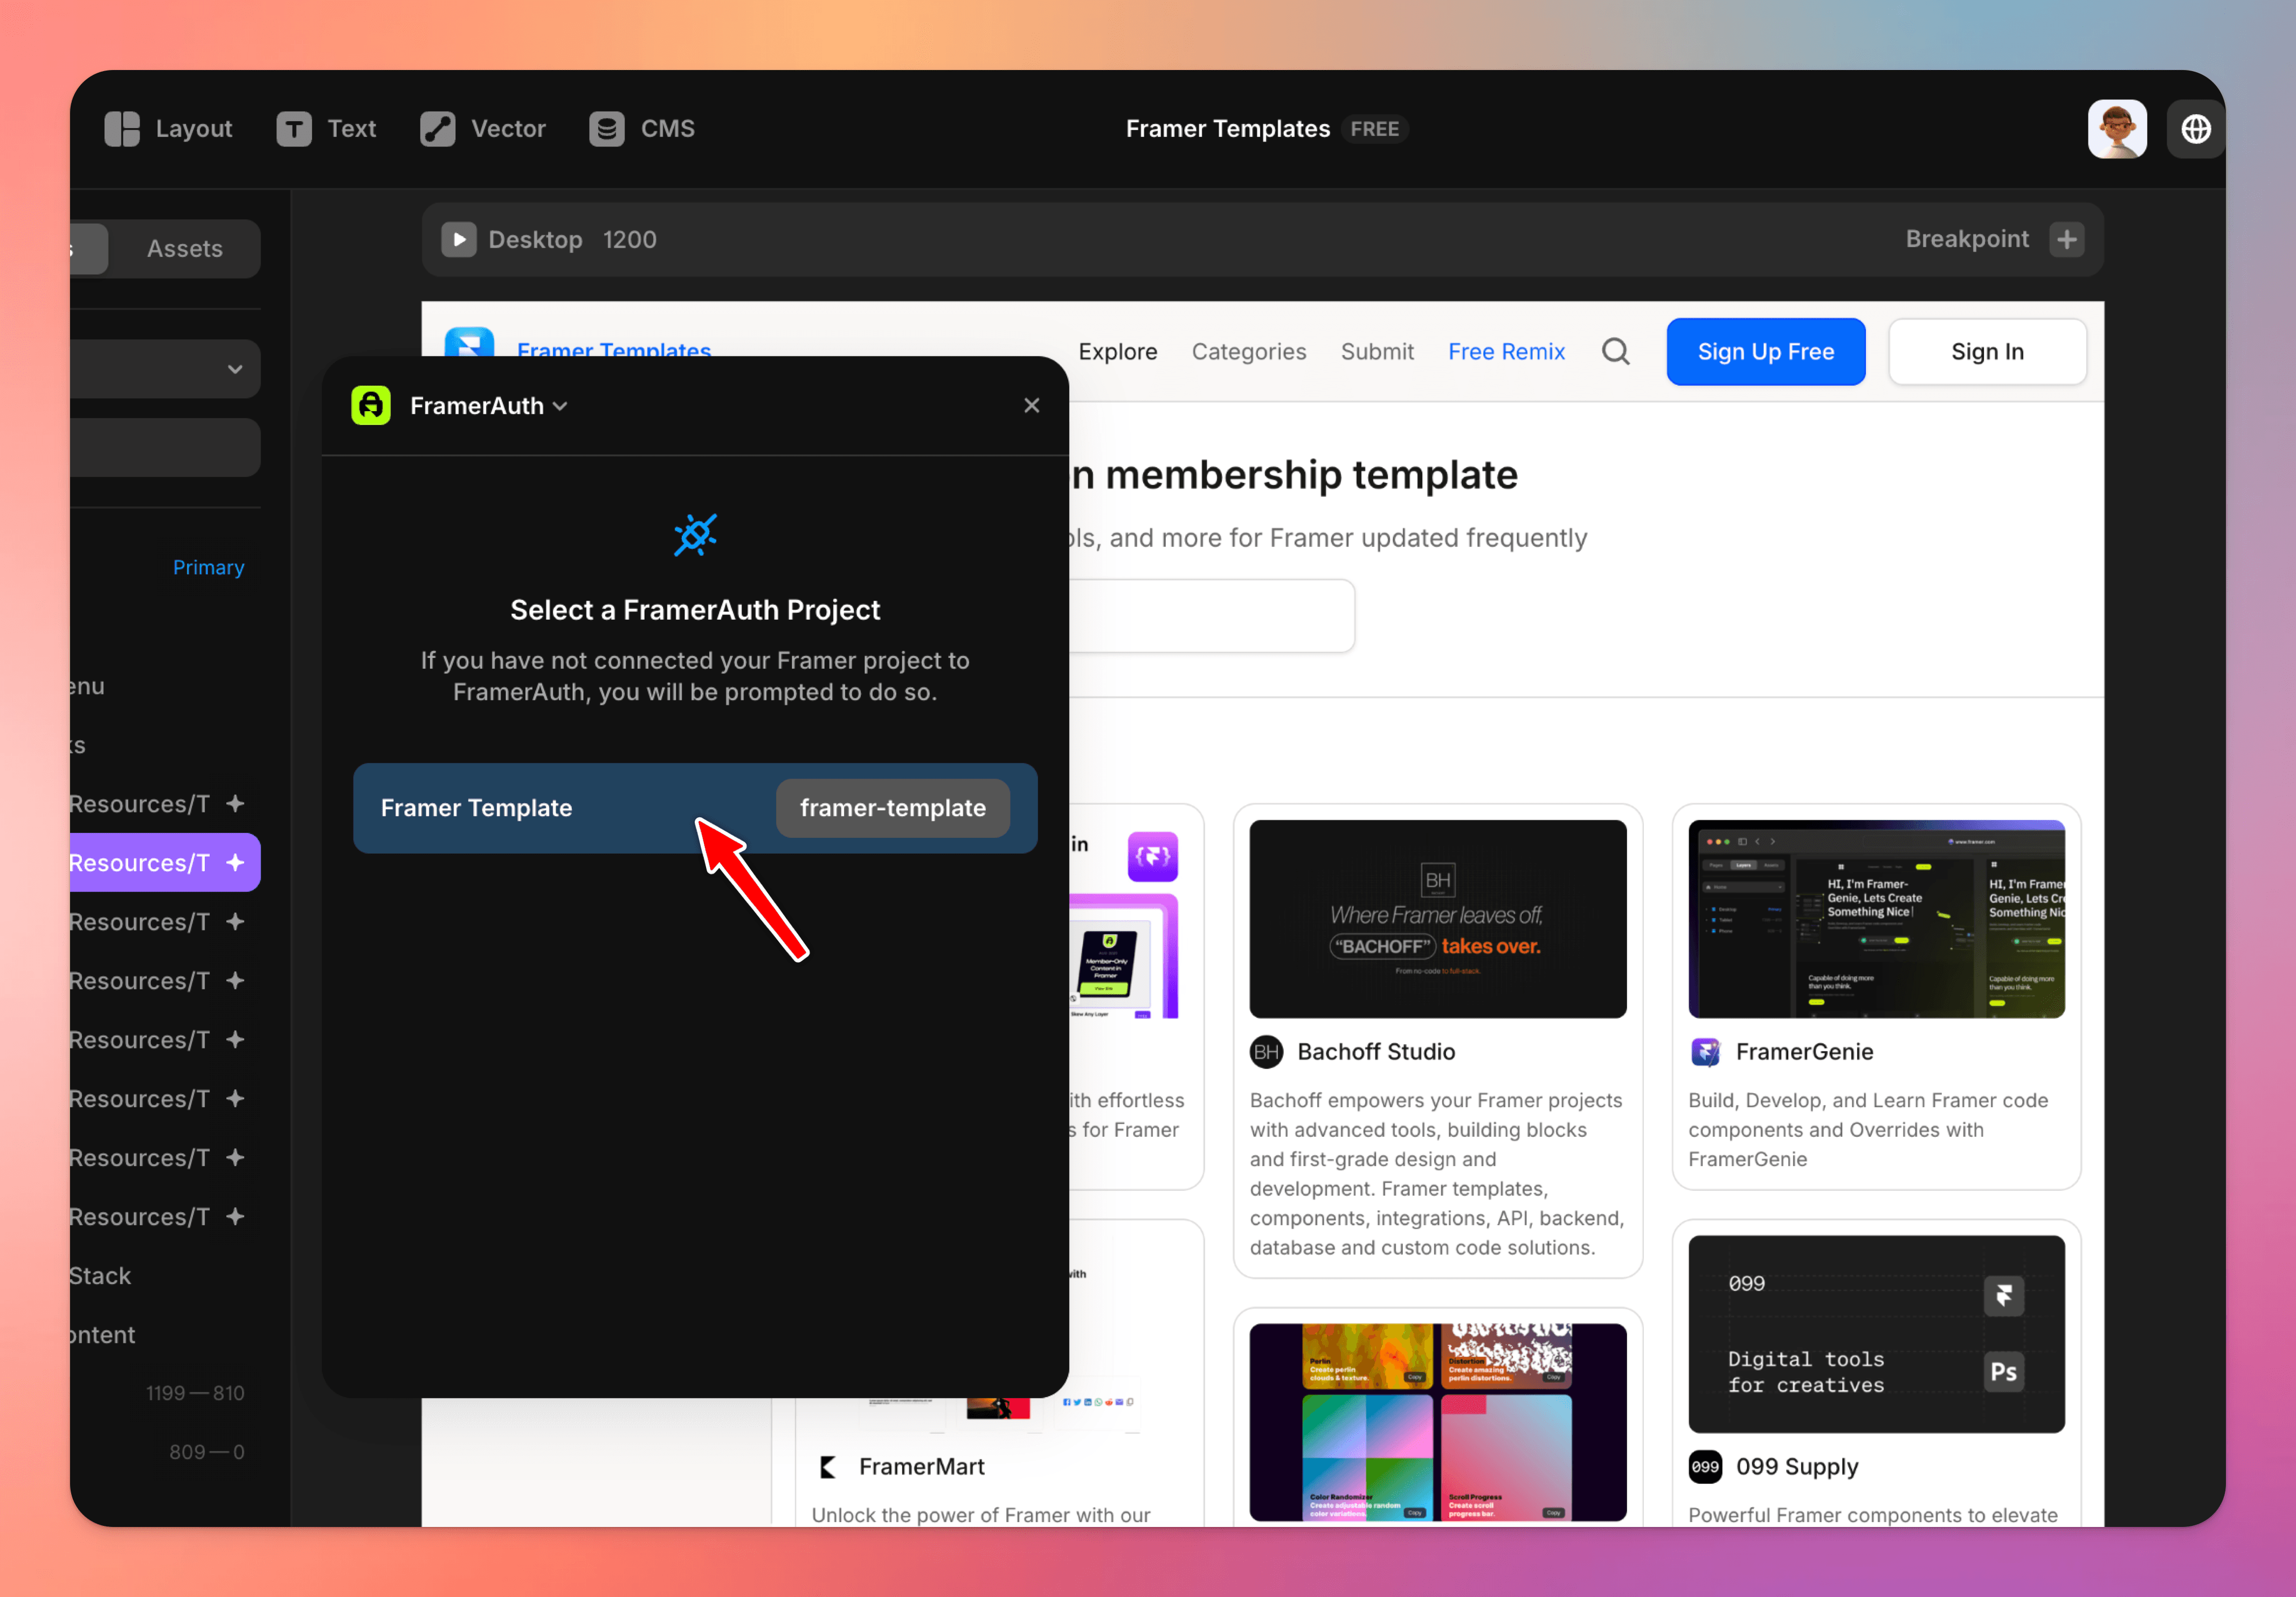Viewport: 2296px width, 1597px height.
Task: Follow the Free Remix link
Action: point(1506,352)
